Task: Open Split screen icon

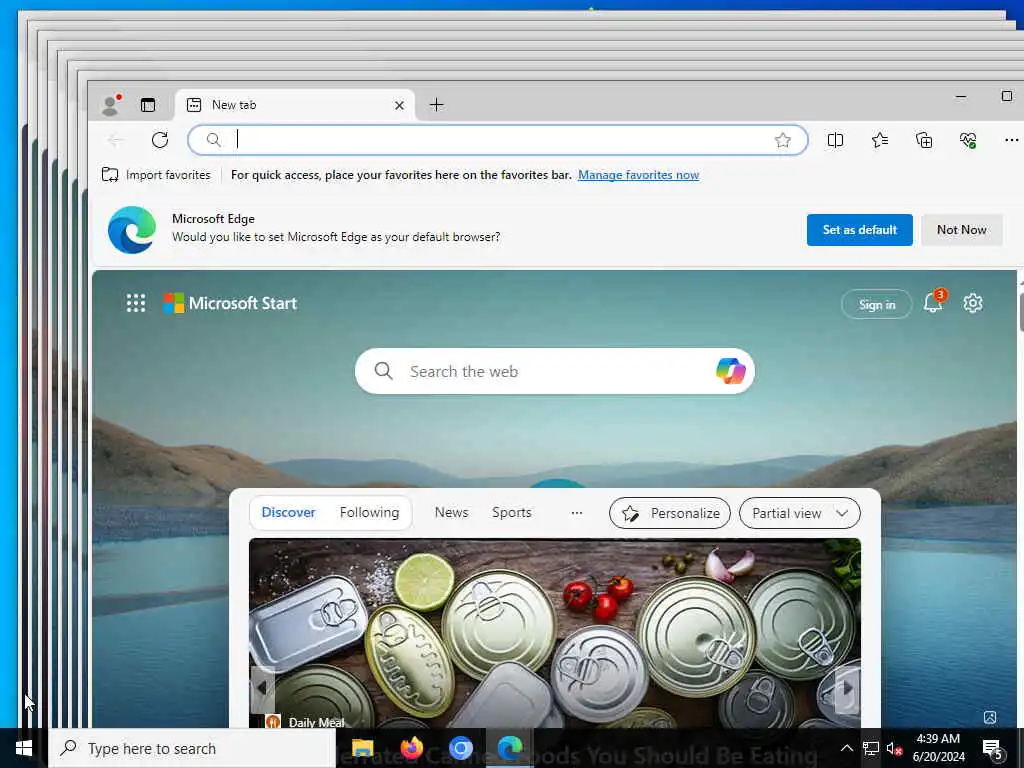Action: click(835, 140)
